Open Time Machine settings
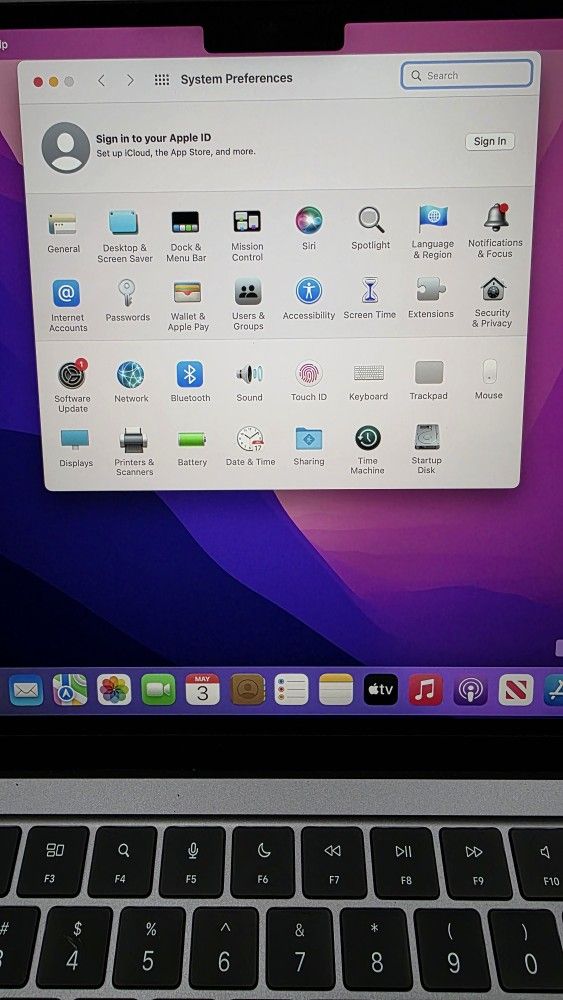 coord(367,438)
